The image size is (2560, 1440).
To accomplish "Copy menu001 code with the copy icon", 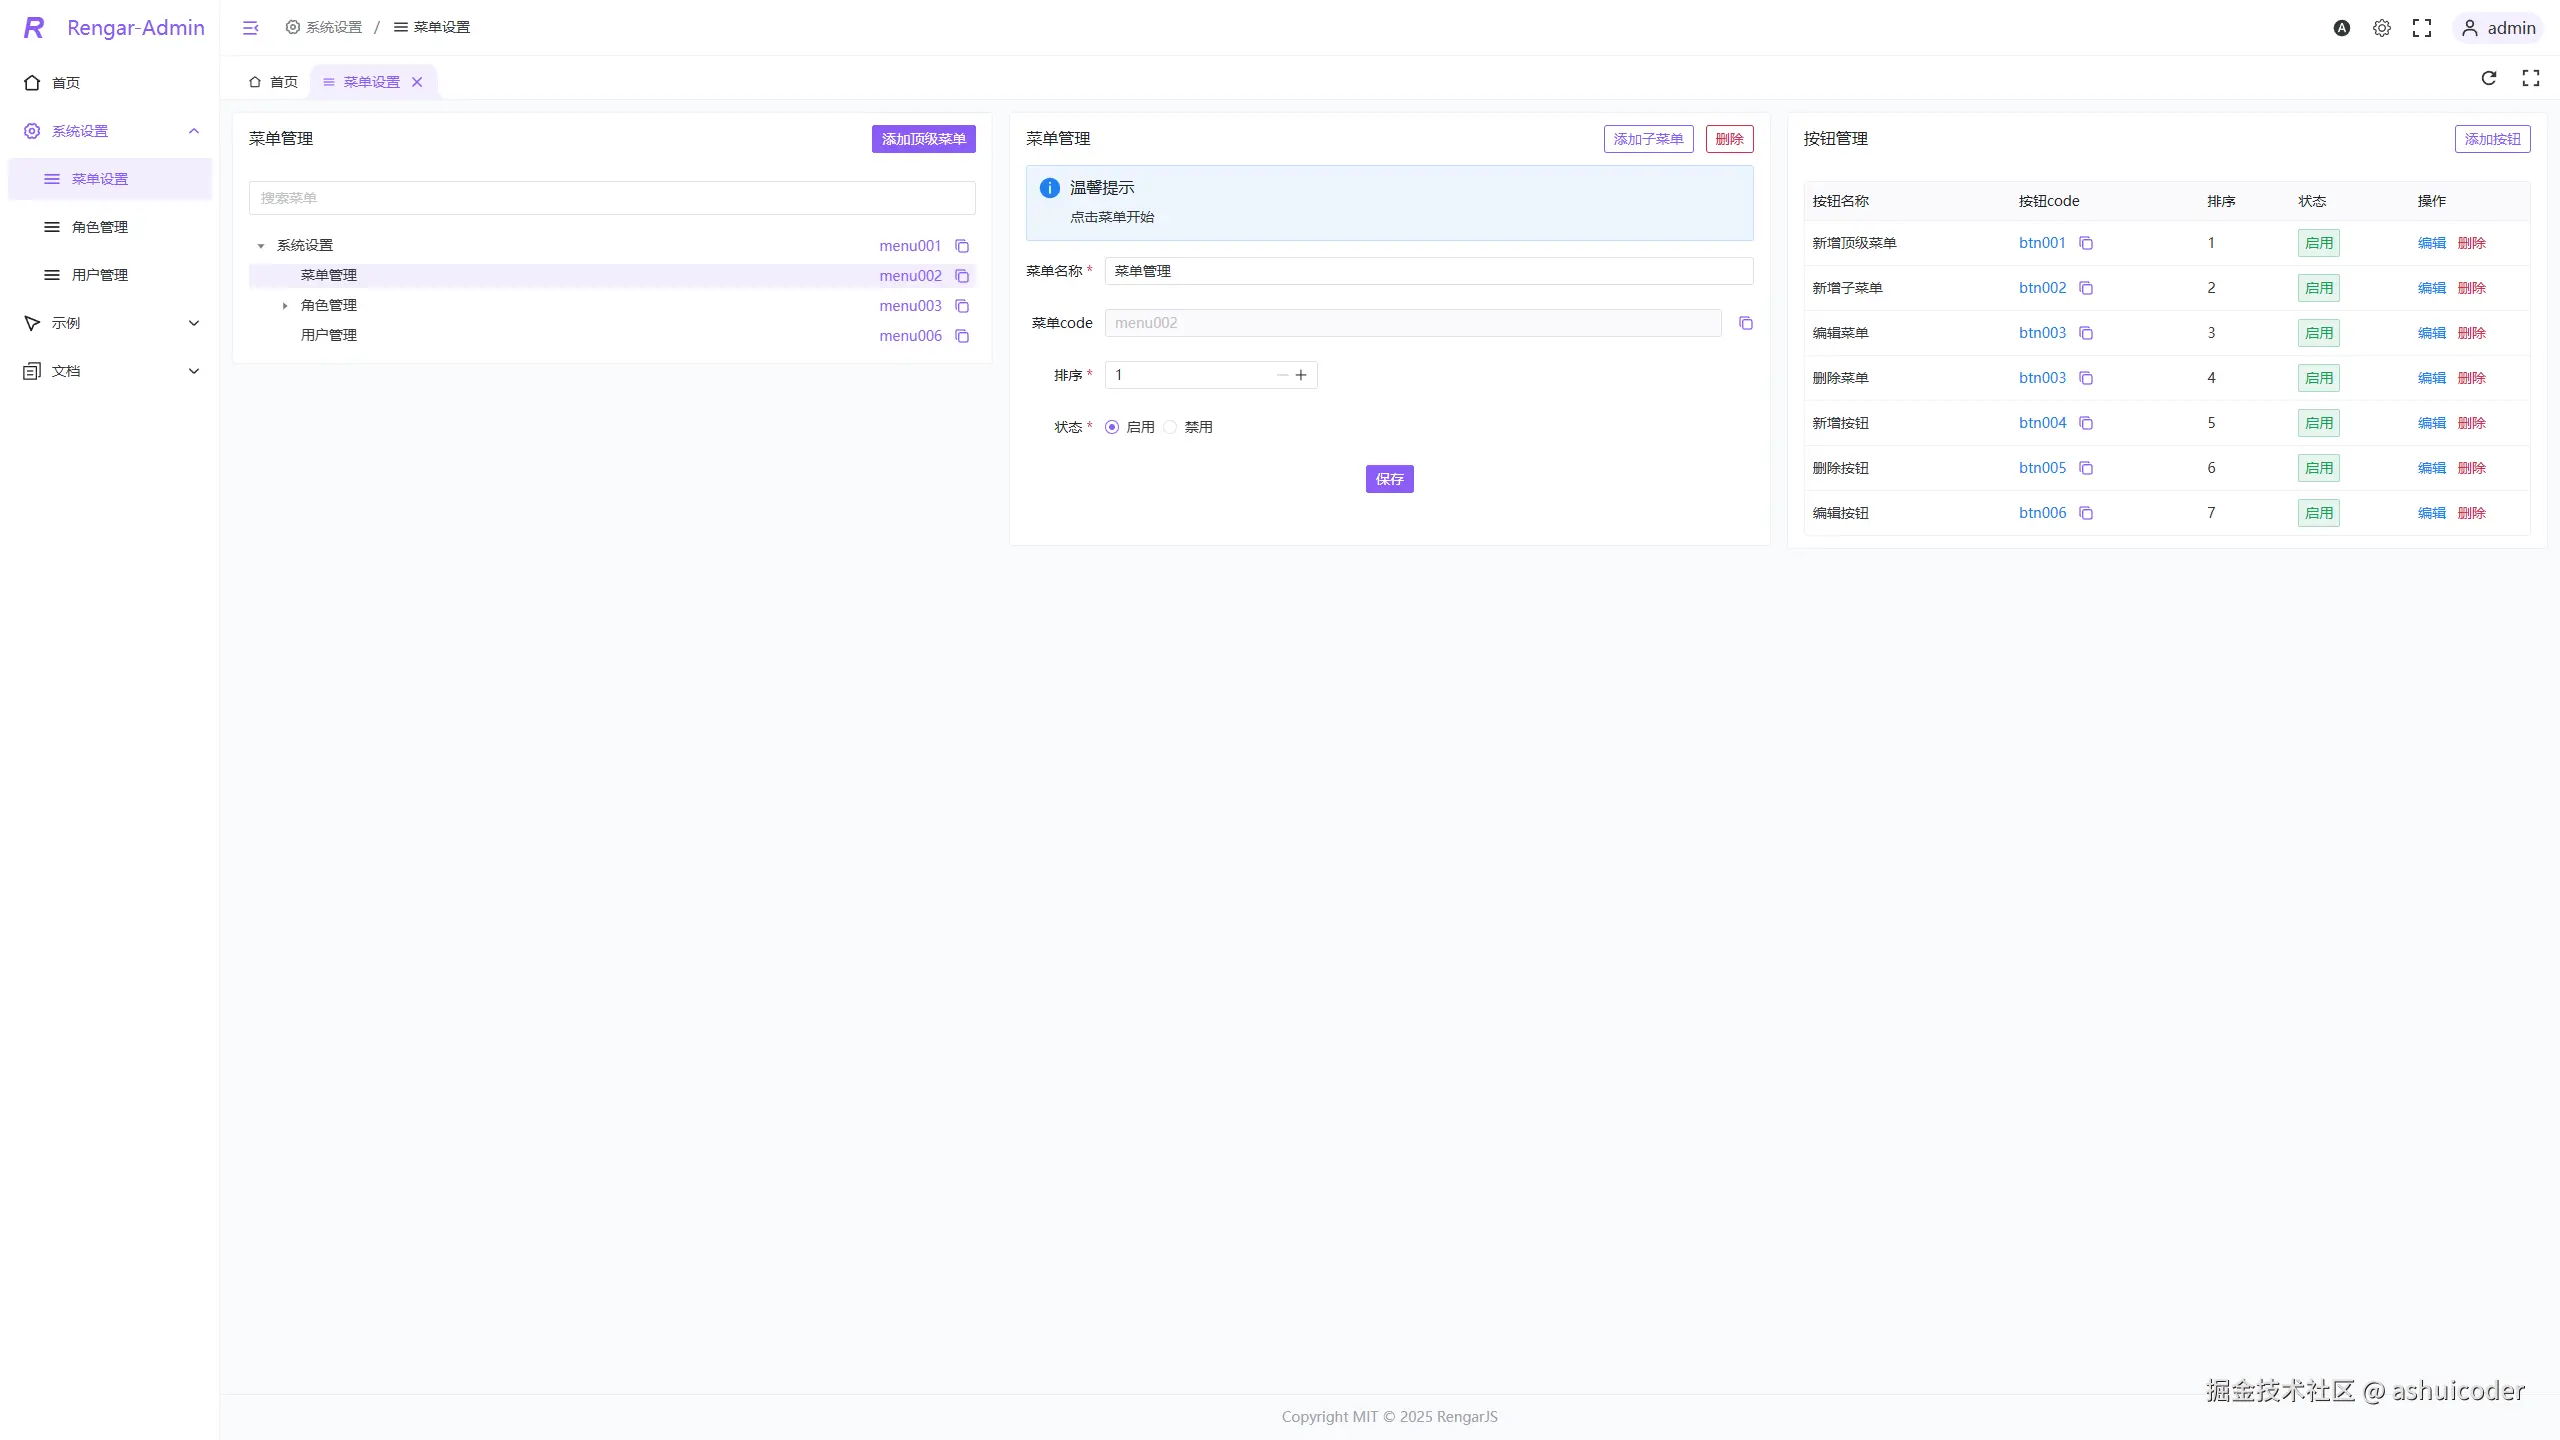I will [962, 246].
